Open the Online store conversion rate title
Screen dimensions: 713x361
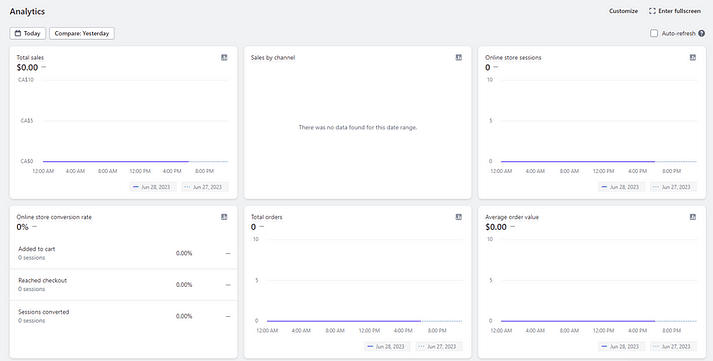coord(54,217)
